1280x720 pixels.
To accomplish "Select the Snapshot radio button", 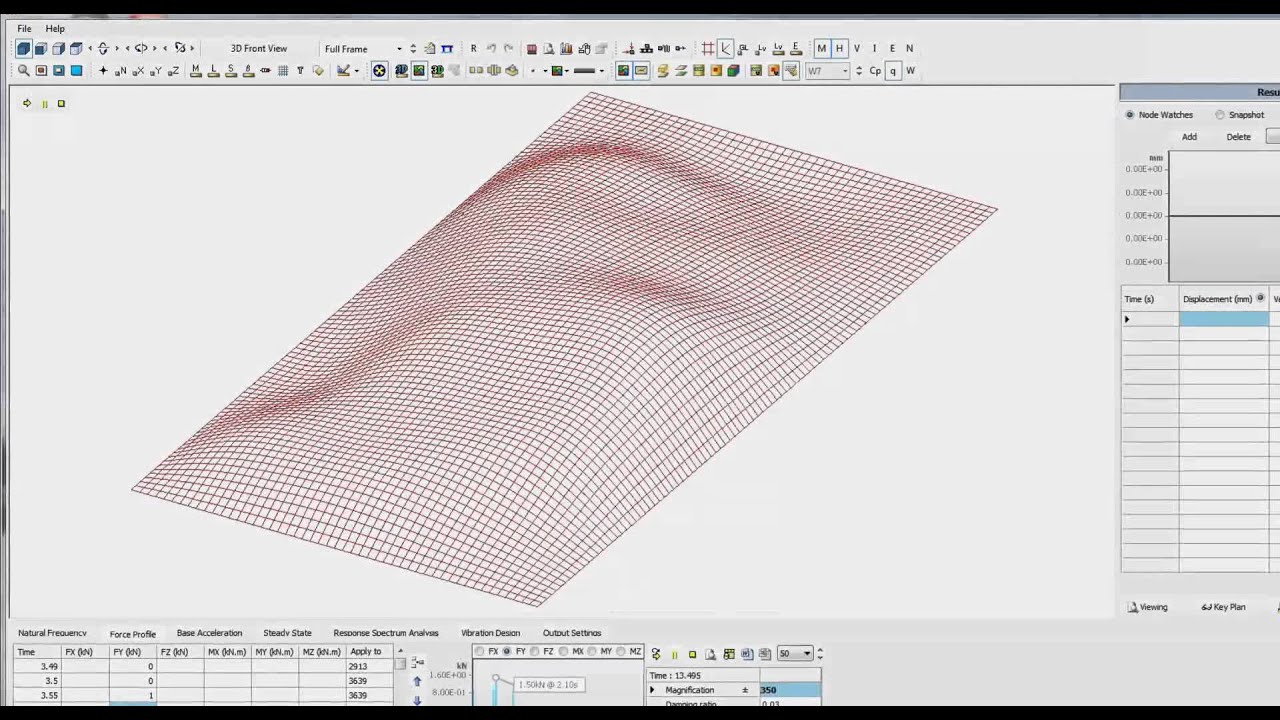I will (x=1220, y=115).
